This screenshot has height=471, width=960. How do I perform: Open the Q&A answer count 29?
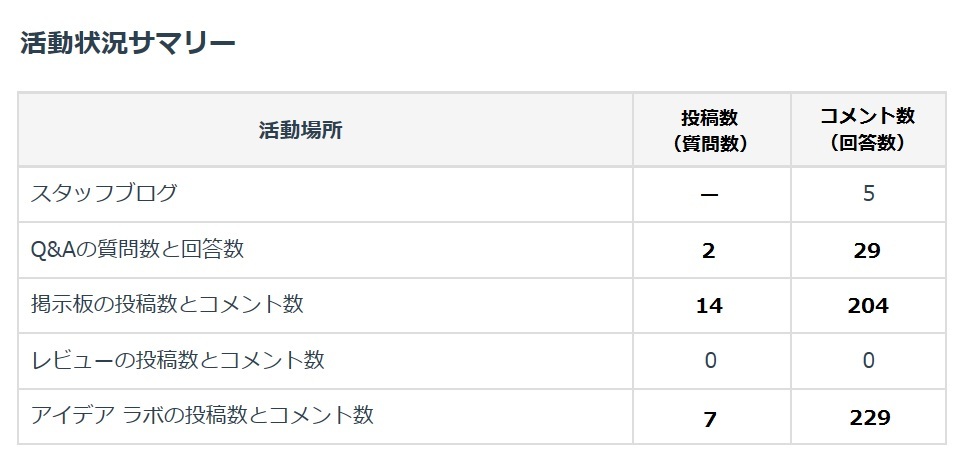(867, 251)
